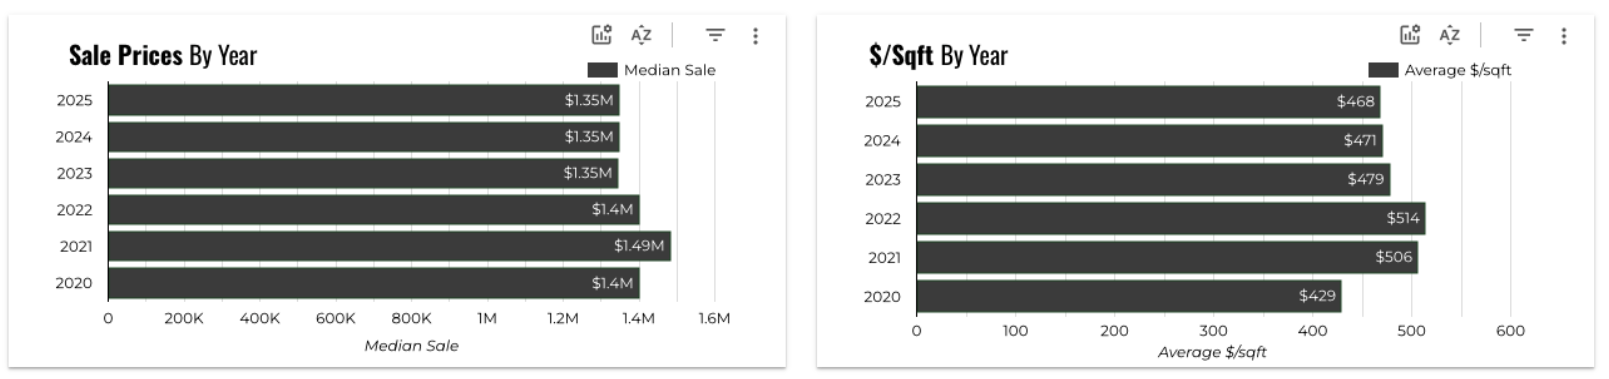Image resolution: width=1609 pixels, height=379 pixels.
Task: Open chart explore icon on $/Sqft chart
Action: pyautogui.click(x=1410, y=35)
